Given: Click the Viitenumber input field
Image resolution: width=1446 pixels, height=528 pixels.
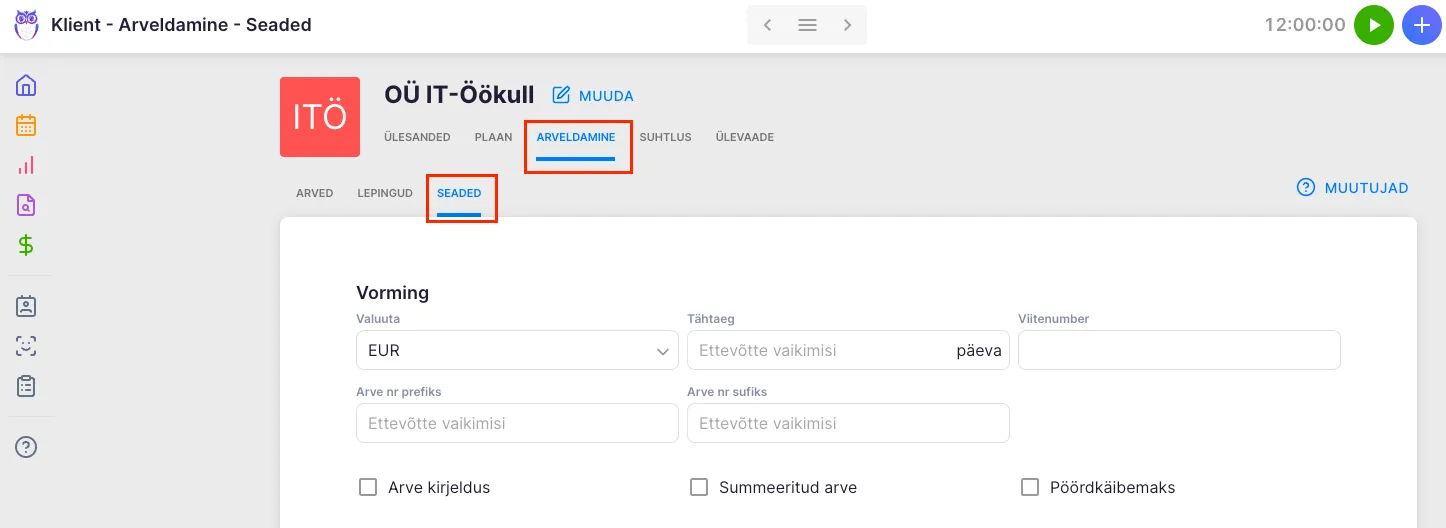Looking at the screenshot, I should click(1179, 351).
